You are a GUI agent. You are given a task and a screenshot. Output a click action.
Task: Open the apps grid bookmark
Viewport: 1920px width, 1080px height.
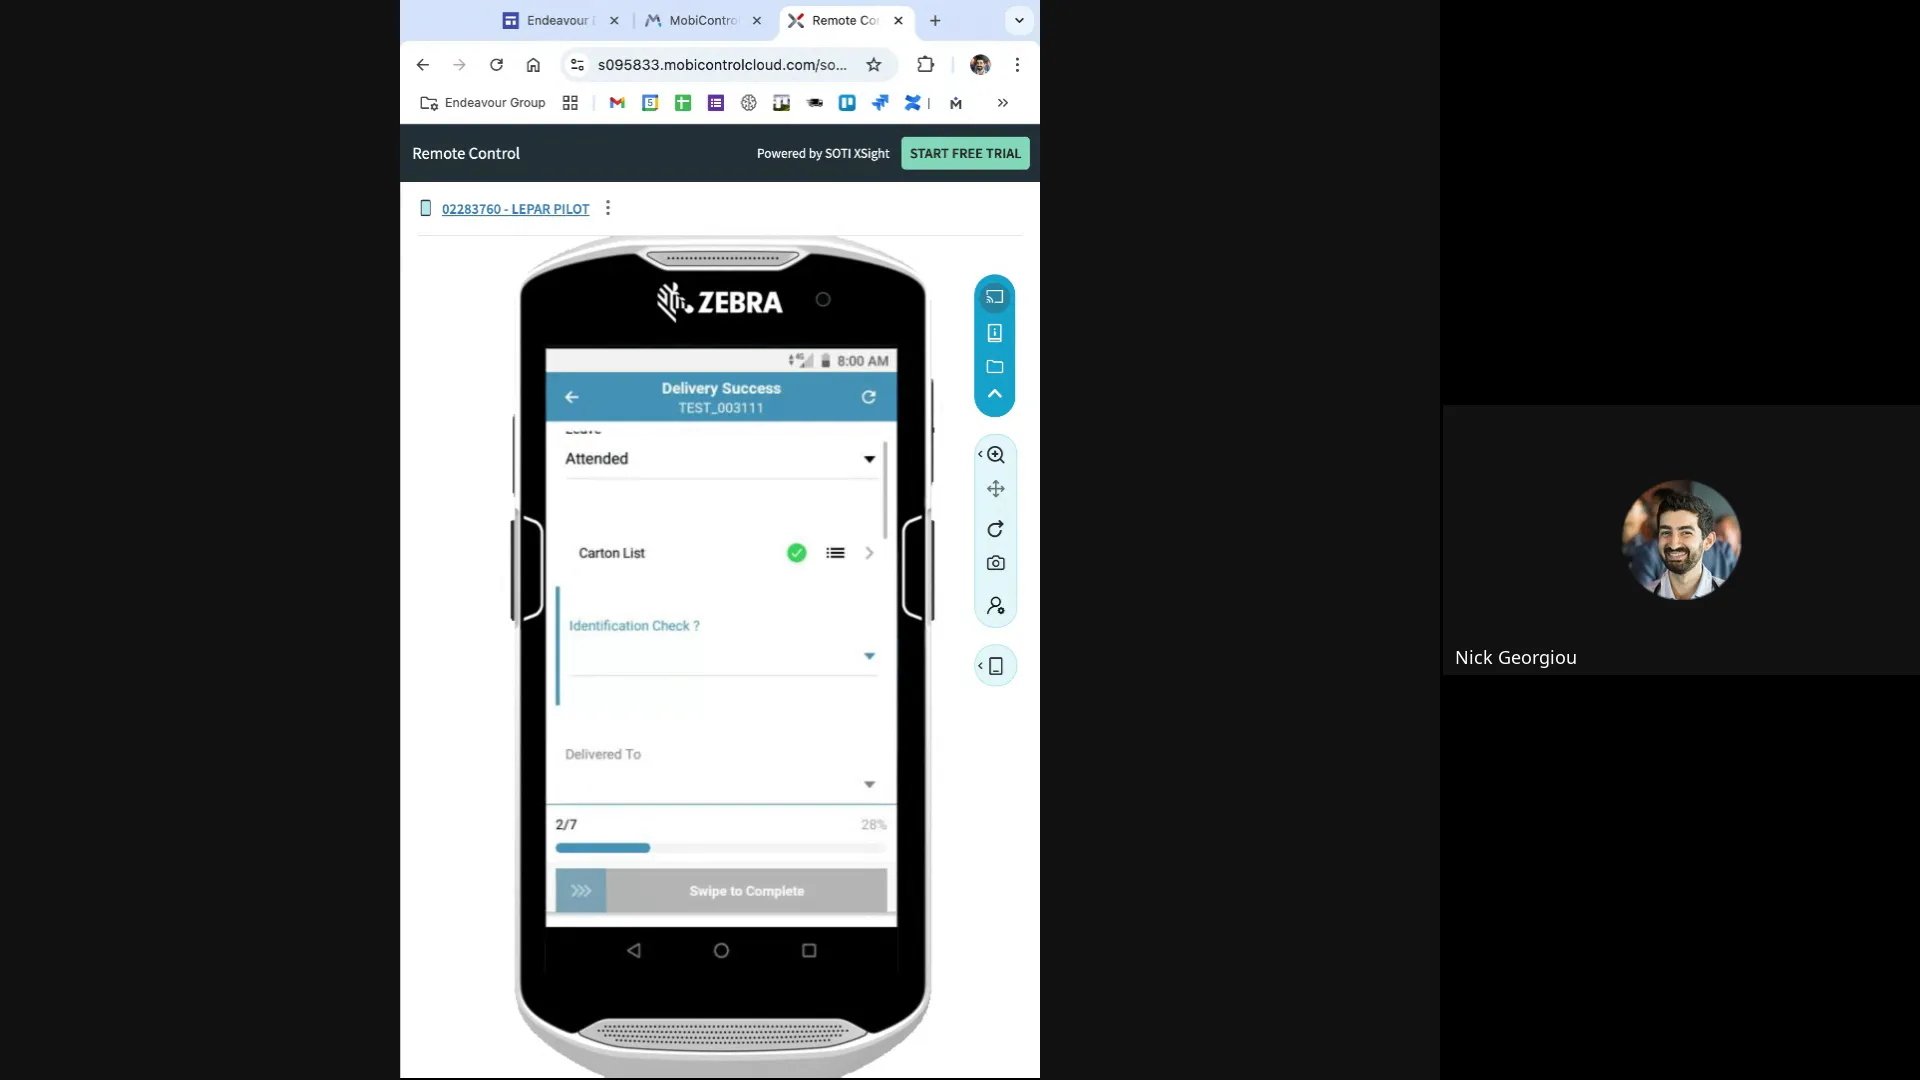570,103
